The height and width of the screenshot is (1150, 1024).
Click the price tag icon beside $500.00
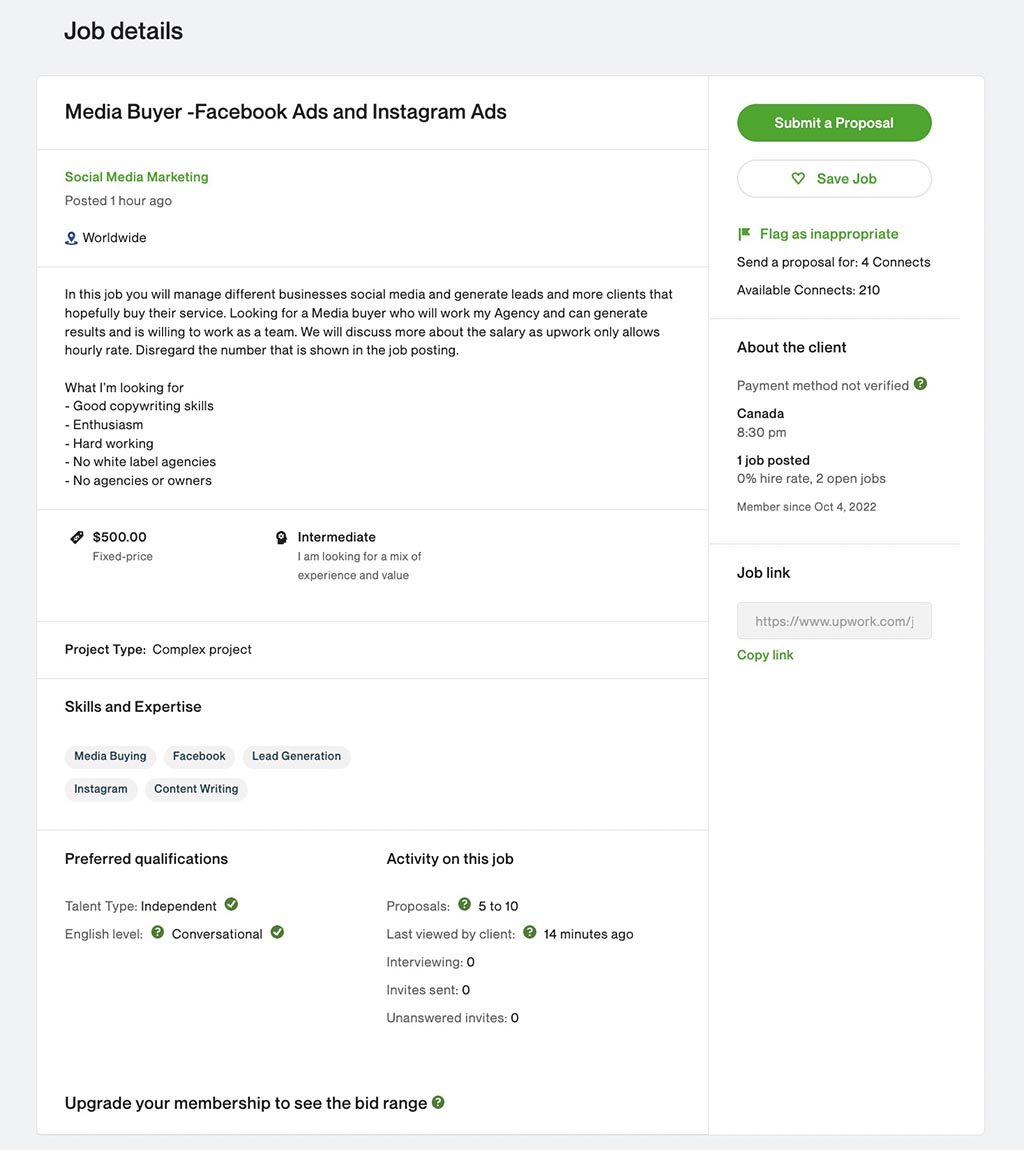76,538
